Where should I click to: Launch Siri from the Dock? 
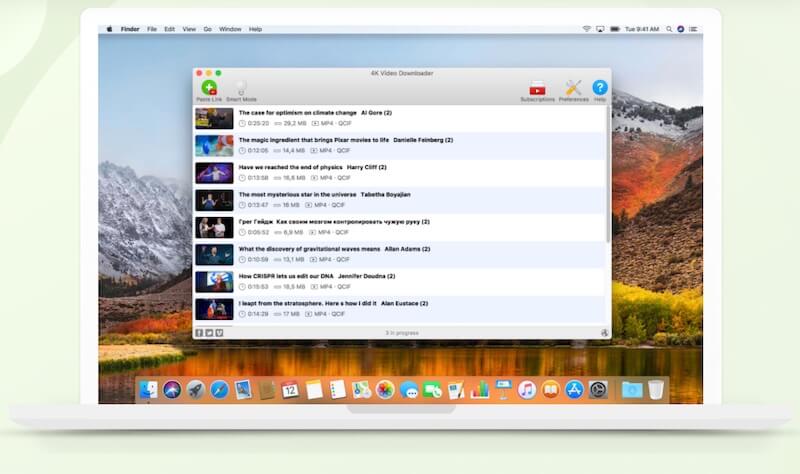pos(172,390)
